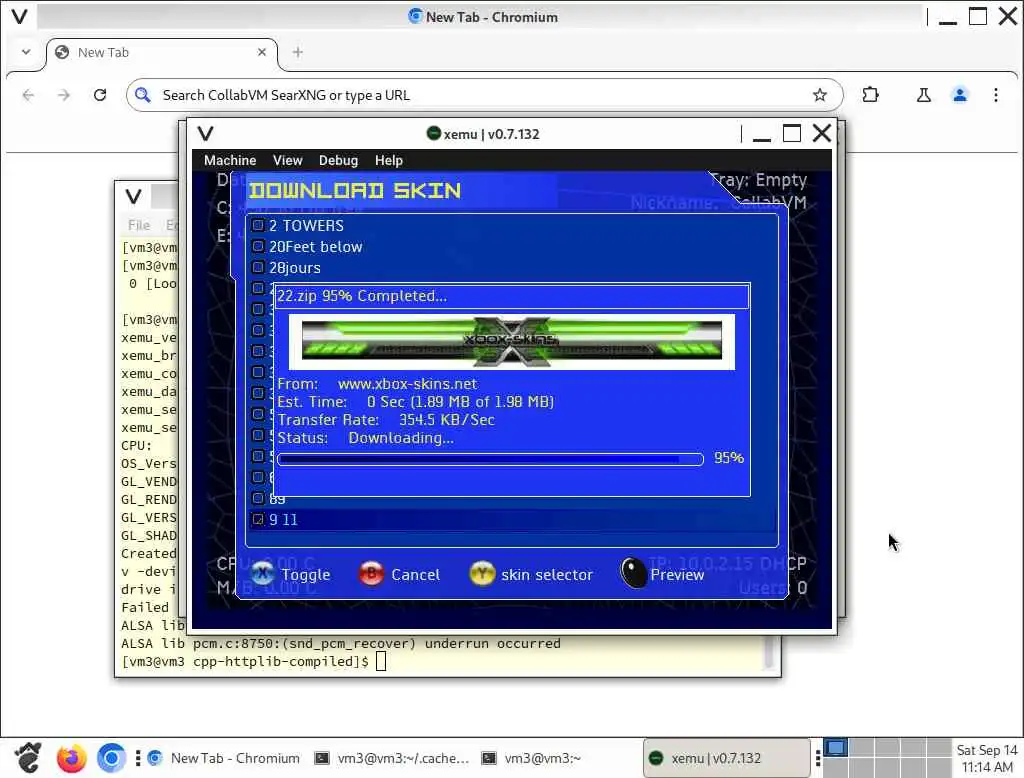Click the X Toggle button icon

263,574
